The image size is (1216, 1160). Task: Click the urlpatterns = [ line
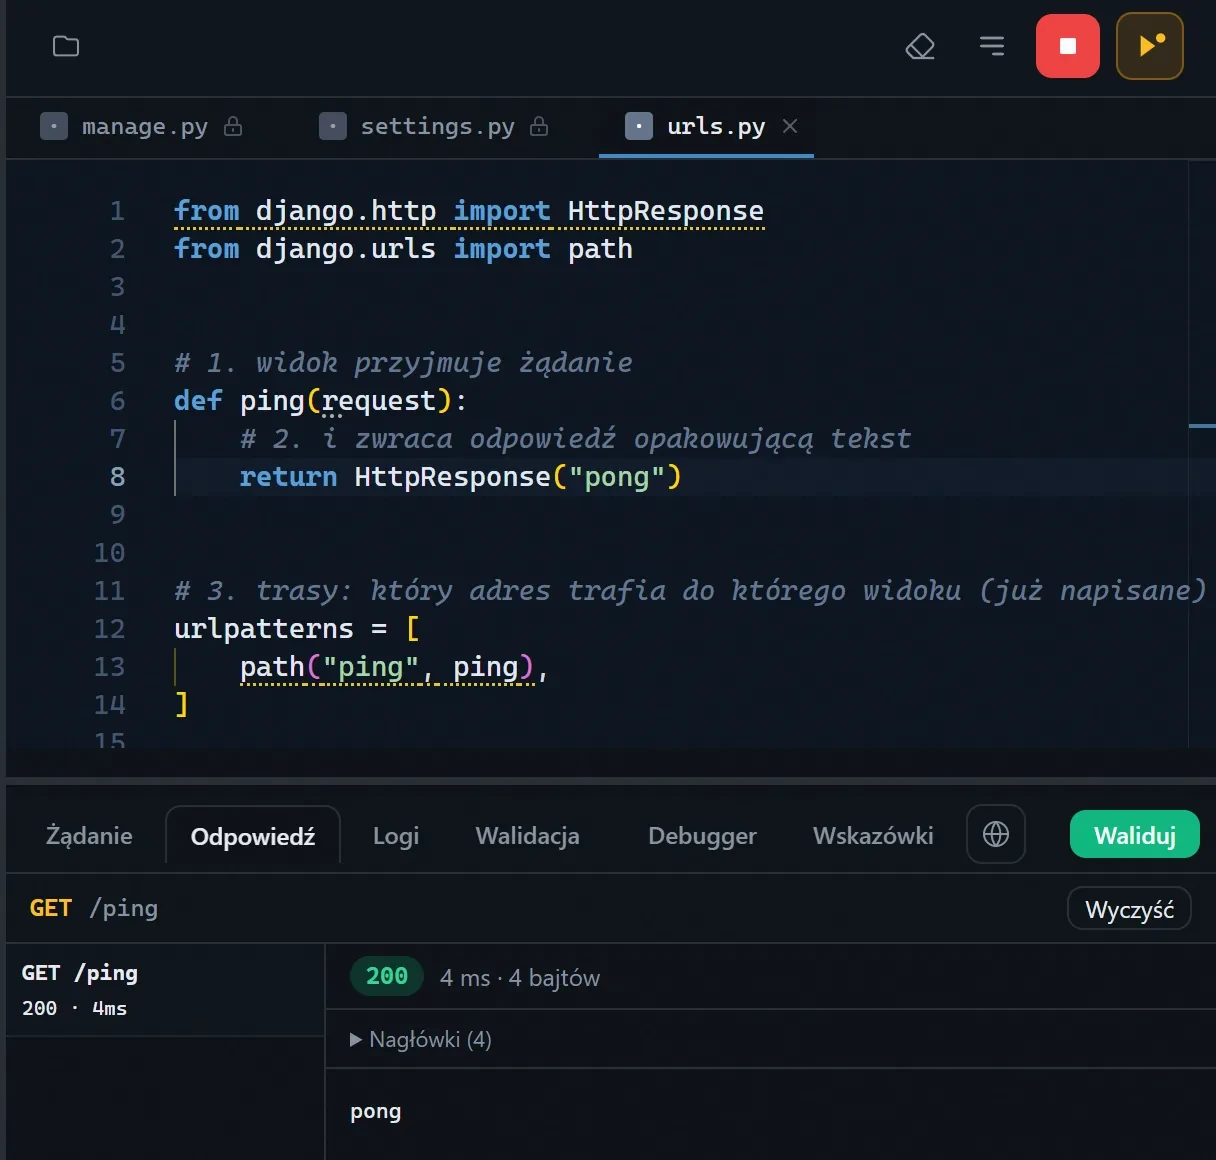click(297, 629)
